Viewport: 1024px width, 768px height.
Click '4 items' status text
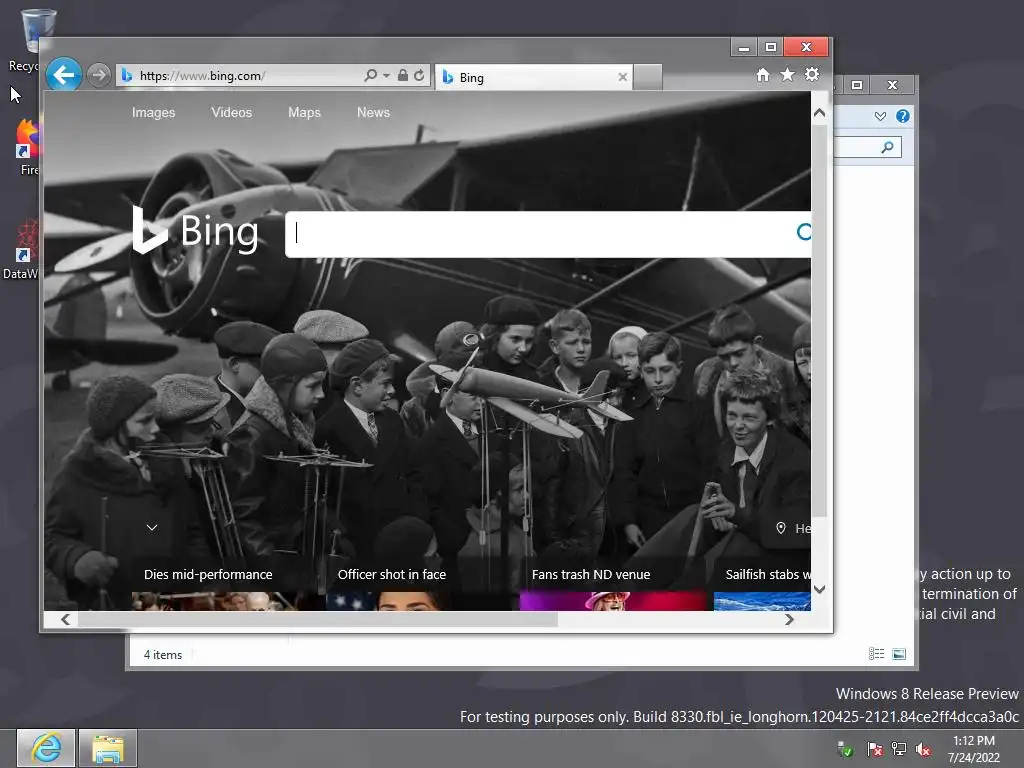(163, 655)
